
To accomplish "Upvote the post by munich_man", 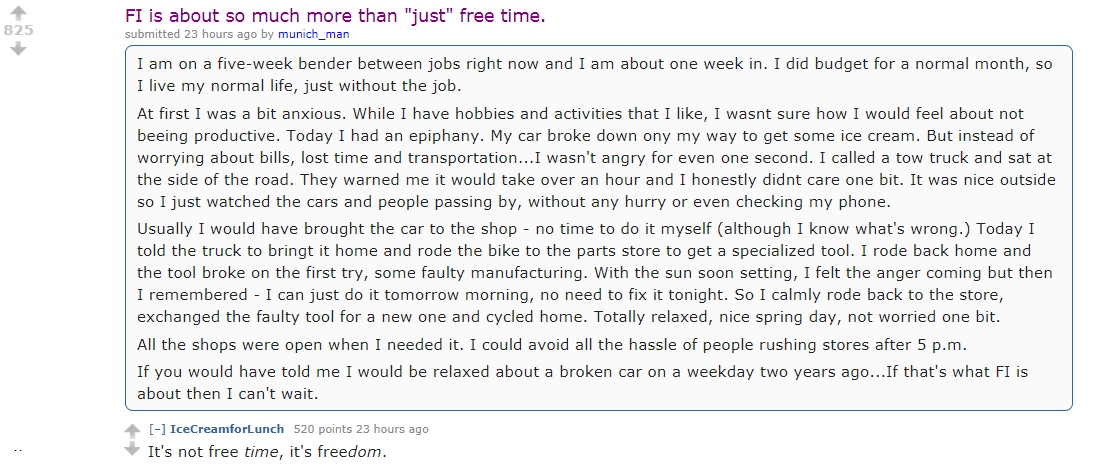I will tap(18, 14).
